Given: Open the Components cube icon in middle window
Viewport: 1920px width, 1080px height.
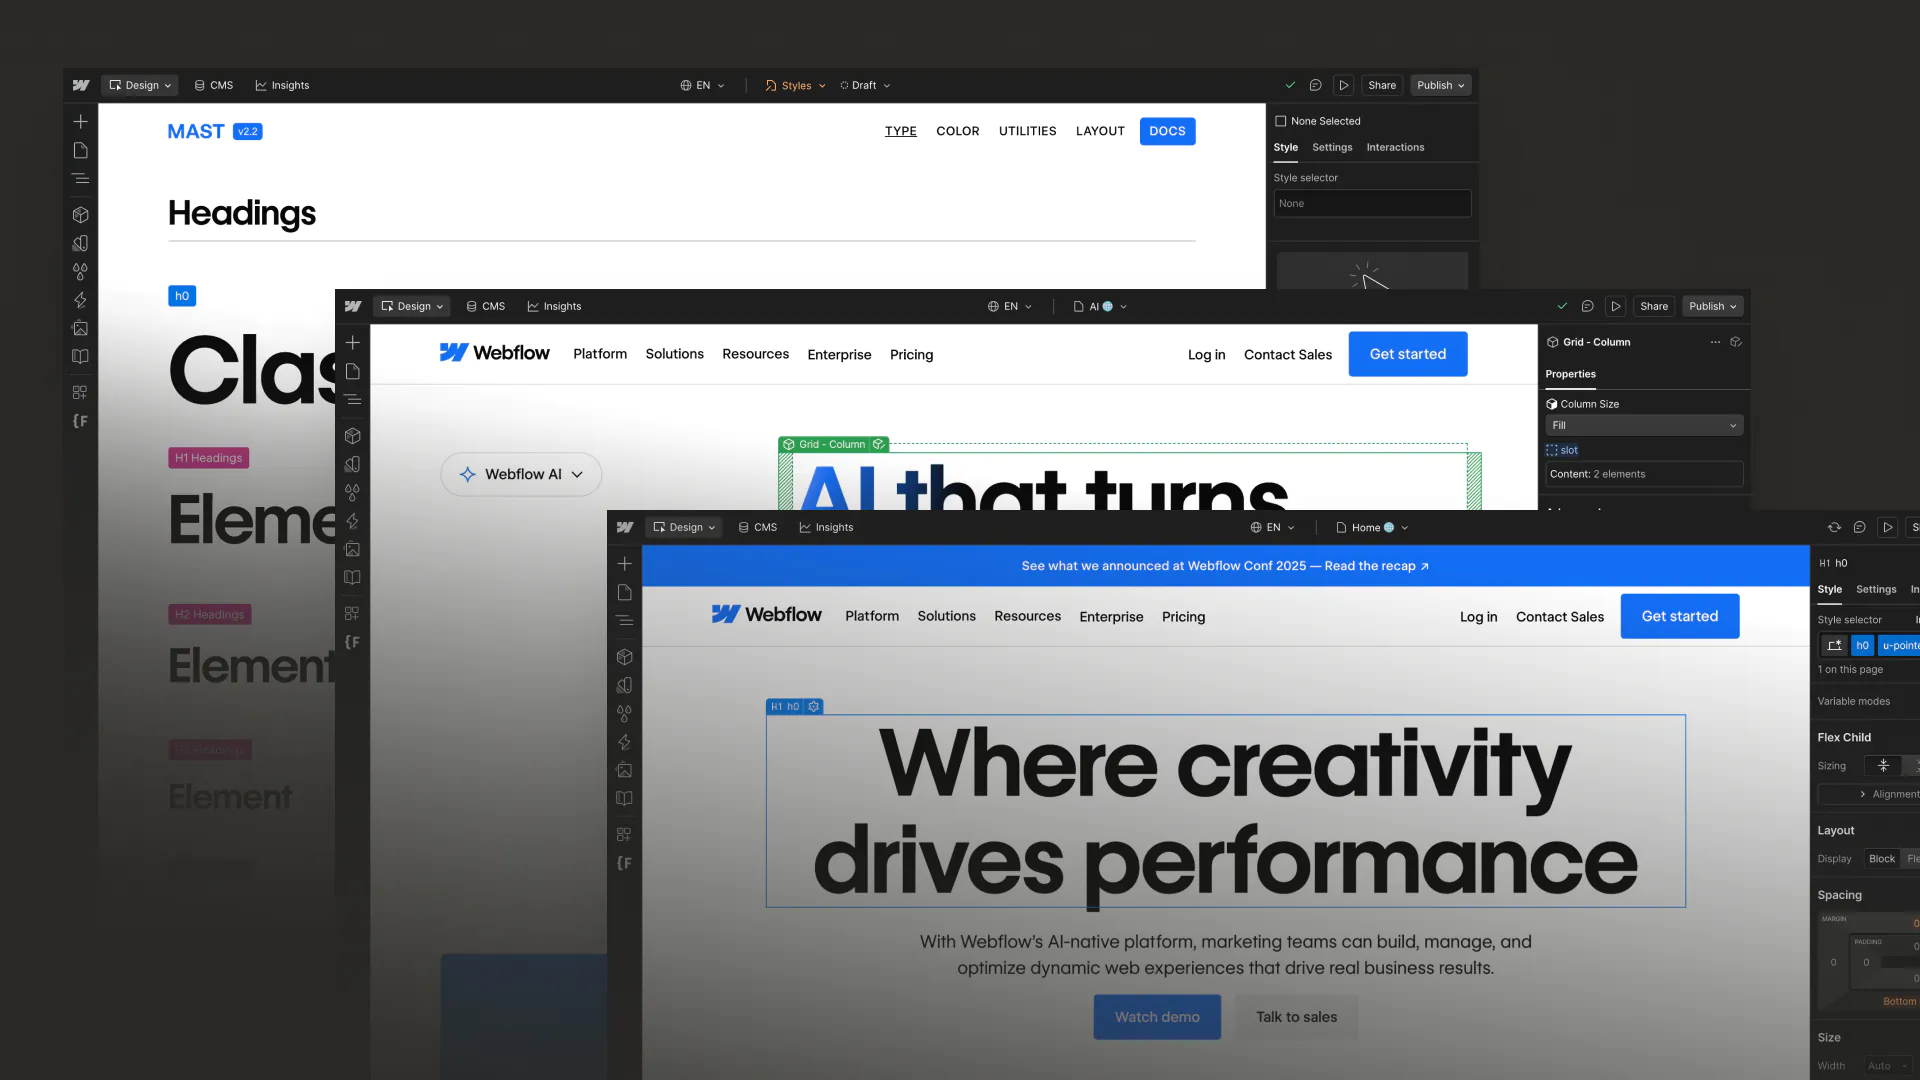Looking at the screenshot, I should click(352, 436).
